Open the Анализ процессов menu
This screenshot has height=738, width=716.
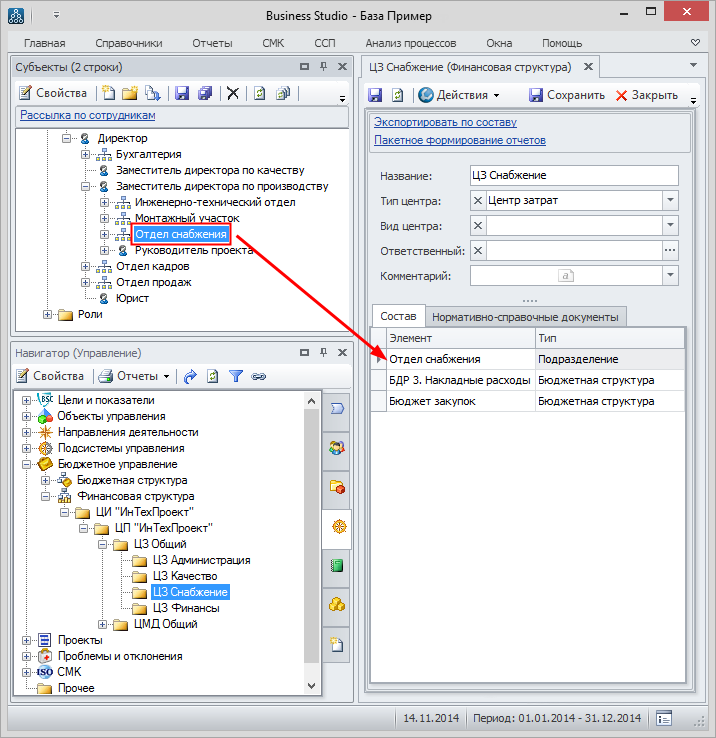(411, 43)
